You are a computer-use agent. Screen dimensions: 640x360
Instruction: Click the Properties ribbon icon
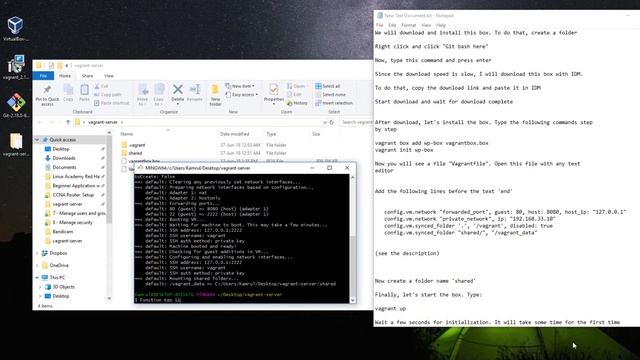pos(273,93)
